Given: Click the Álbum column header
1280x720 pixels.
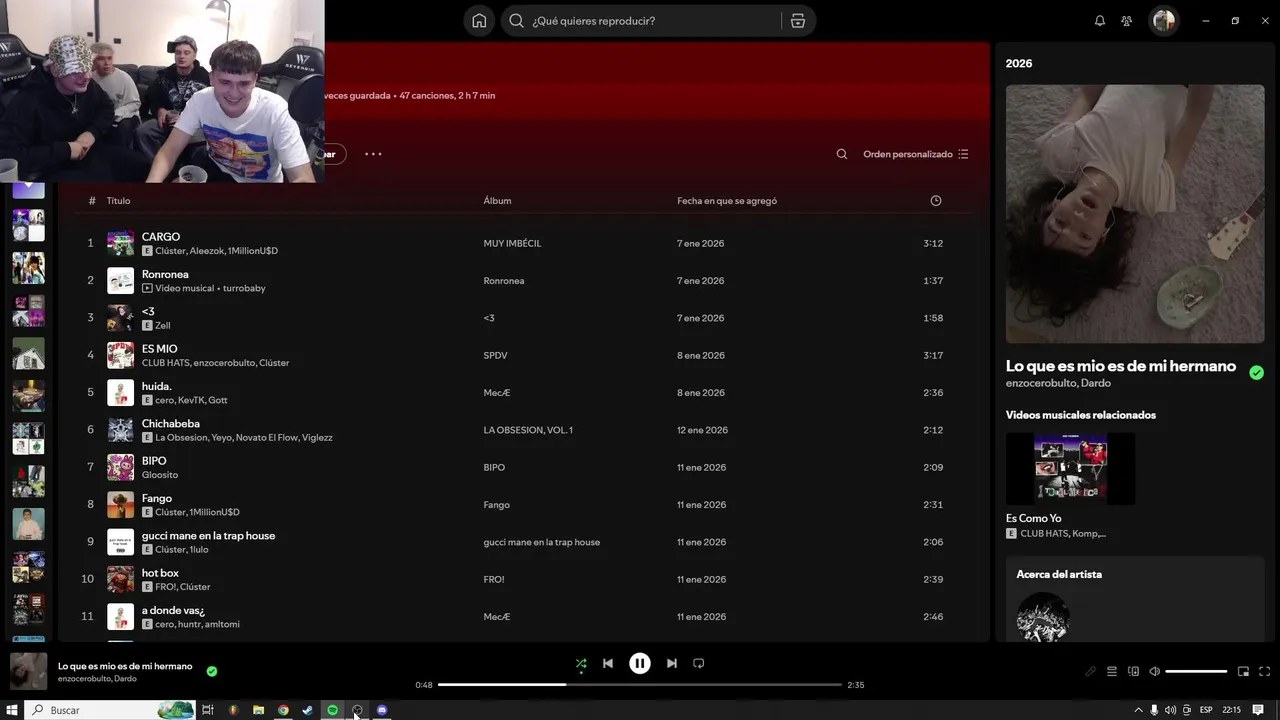Looking at the screenshot, I should (x=497, y=201).
